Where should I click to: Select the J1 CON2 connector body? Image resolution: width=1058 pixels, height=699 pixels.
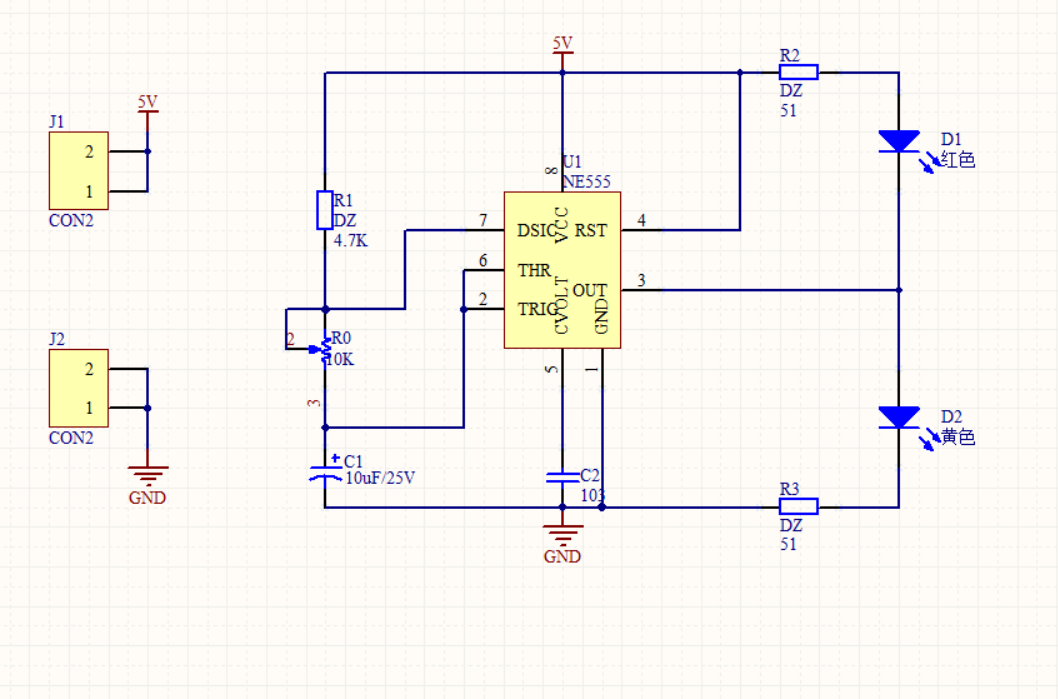[x=78, y=171]
